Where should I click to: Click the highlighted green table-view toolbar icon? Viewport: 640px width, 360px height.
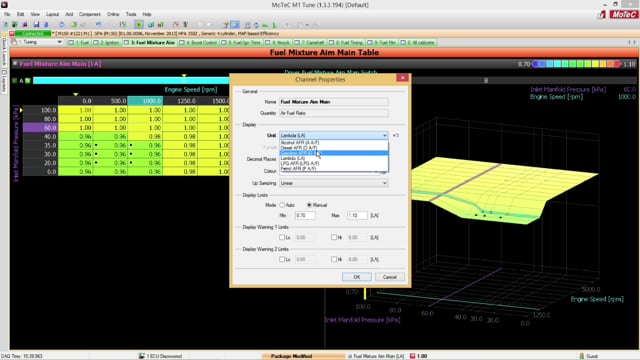click(x=139, y=25)
